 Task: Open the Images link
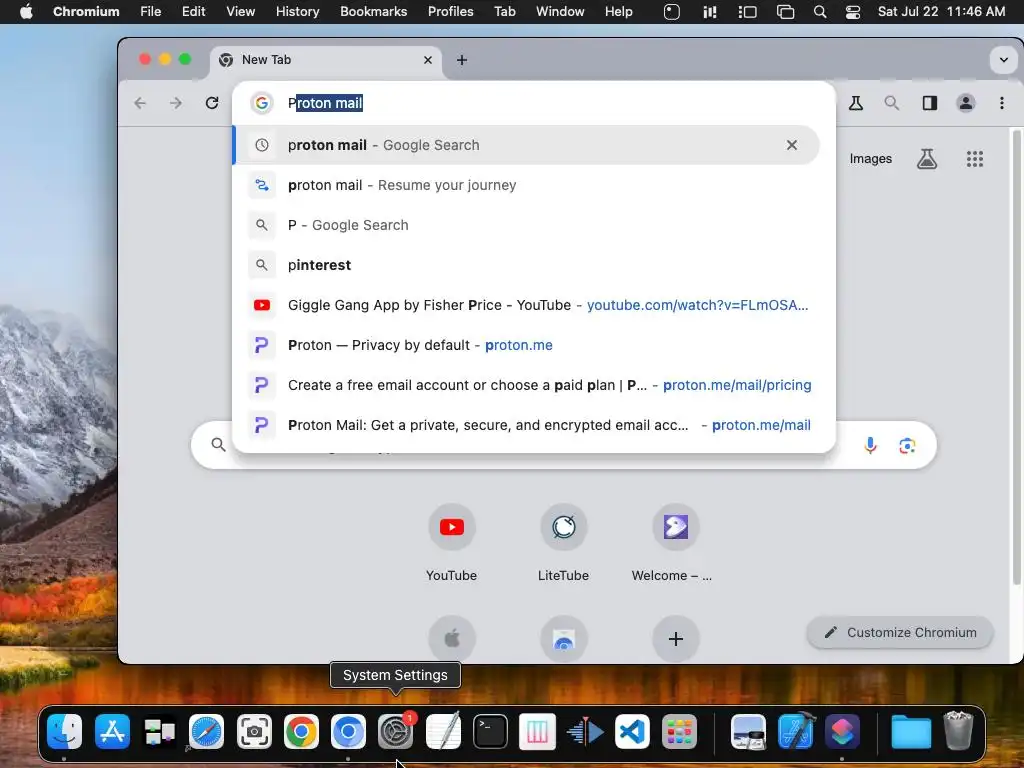871,159
